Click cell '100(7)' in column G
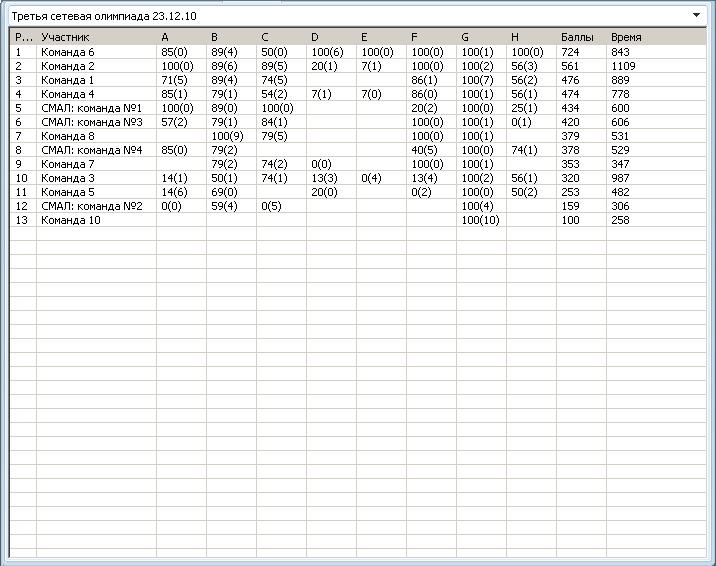The image size is (716, 566). click(x=478, y=80)
